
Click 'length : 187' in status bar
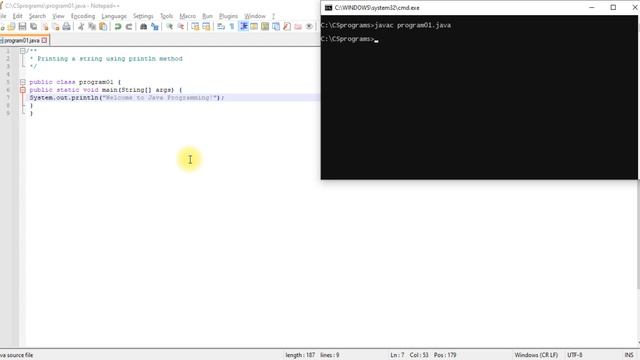click(300, 355)
